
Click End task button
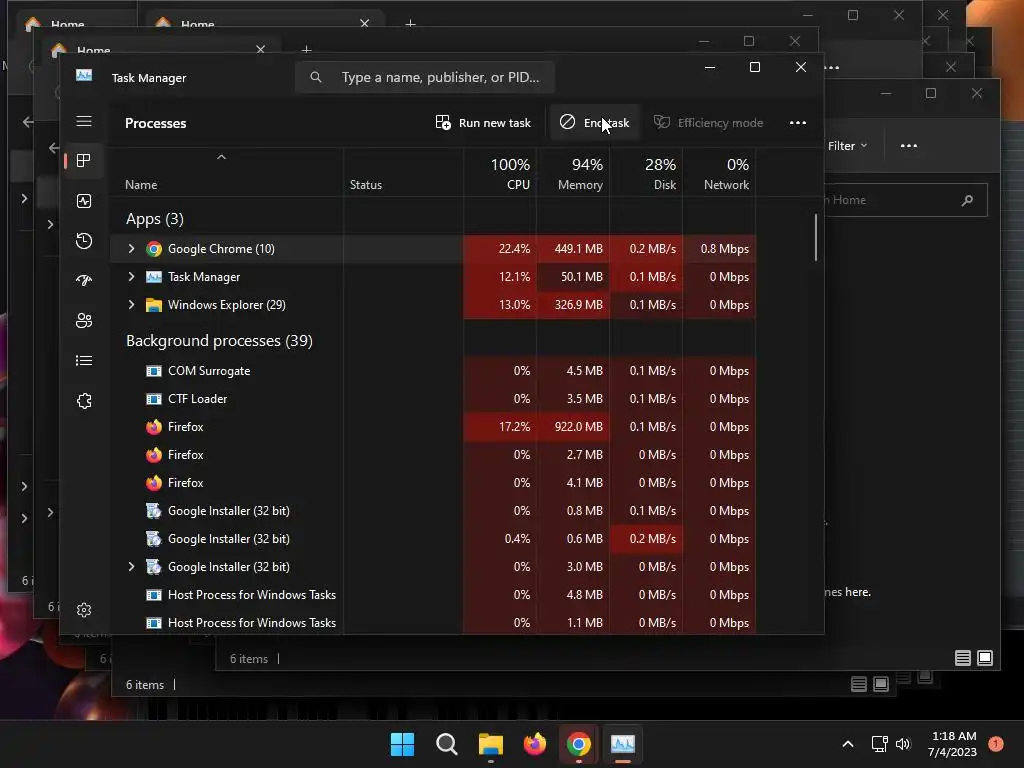[x=594, y=123]
